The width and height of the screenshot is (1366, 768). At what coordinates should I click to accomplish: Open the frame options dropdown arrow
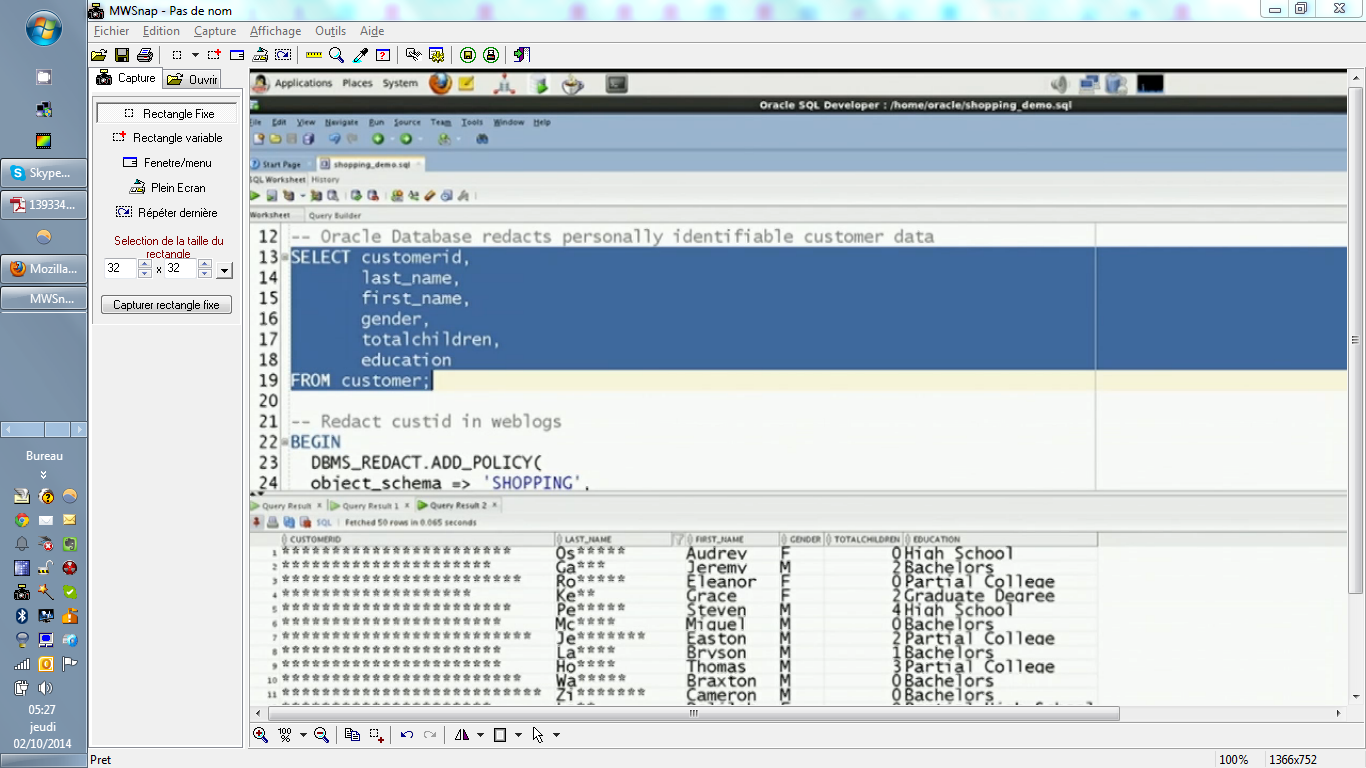(x=518, y=735)
